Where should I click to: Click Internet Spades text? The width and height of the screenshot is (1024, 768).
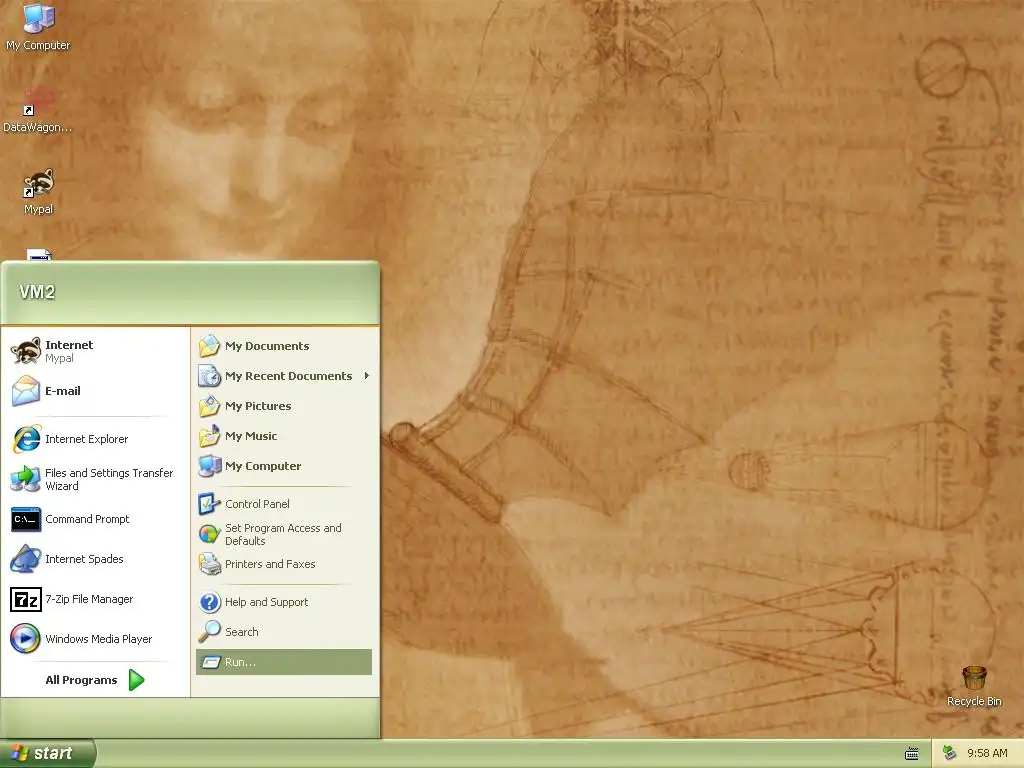click(x=84, y=559)
